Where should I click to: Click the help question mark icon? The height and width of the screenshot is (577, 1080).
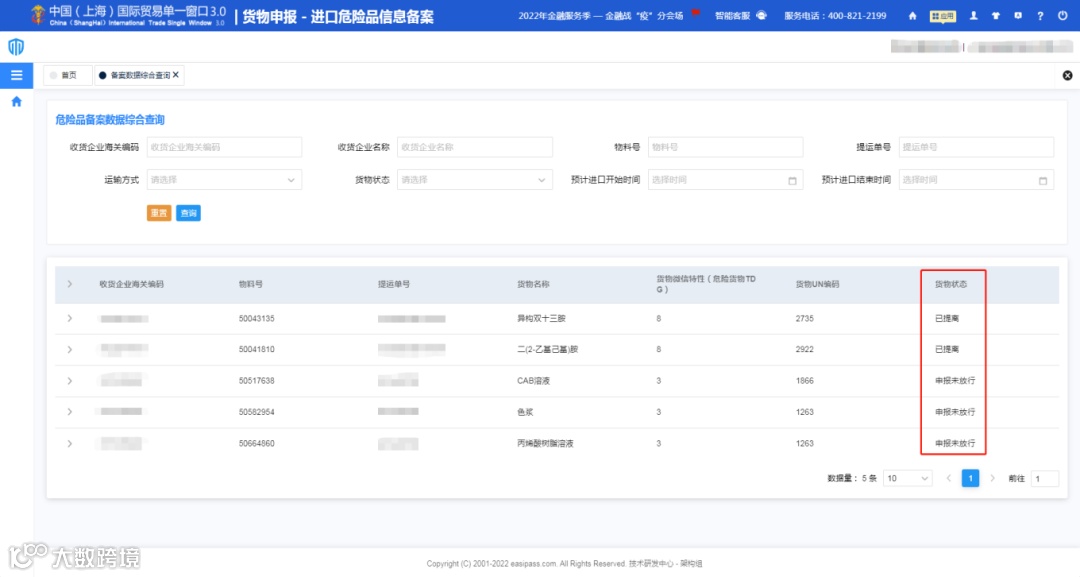coord(1041,16)
